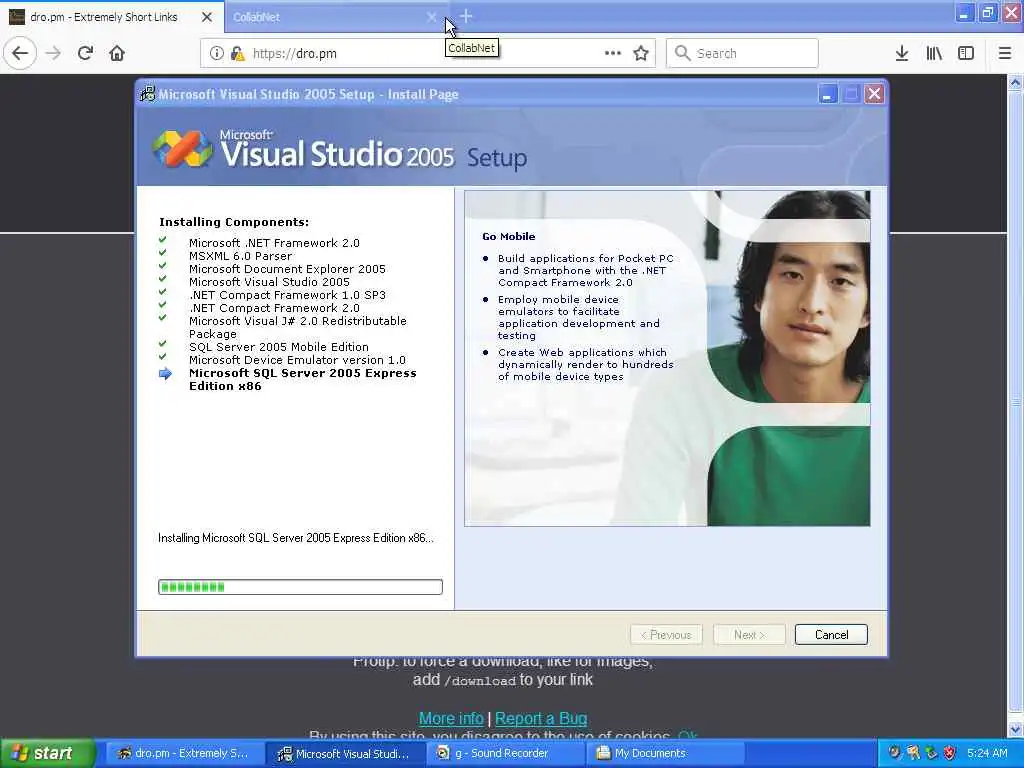The image size is (1024, 768).
Task: Show site information icon in address bar
Action: pos(217,53)
